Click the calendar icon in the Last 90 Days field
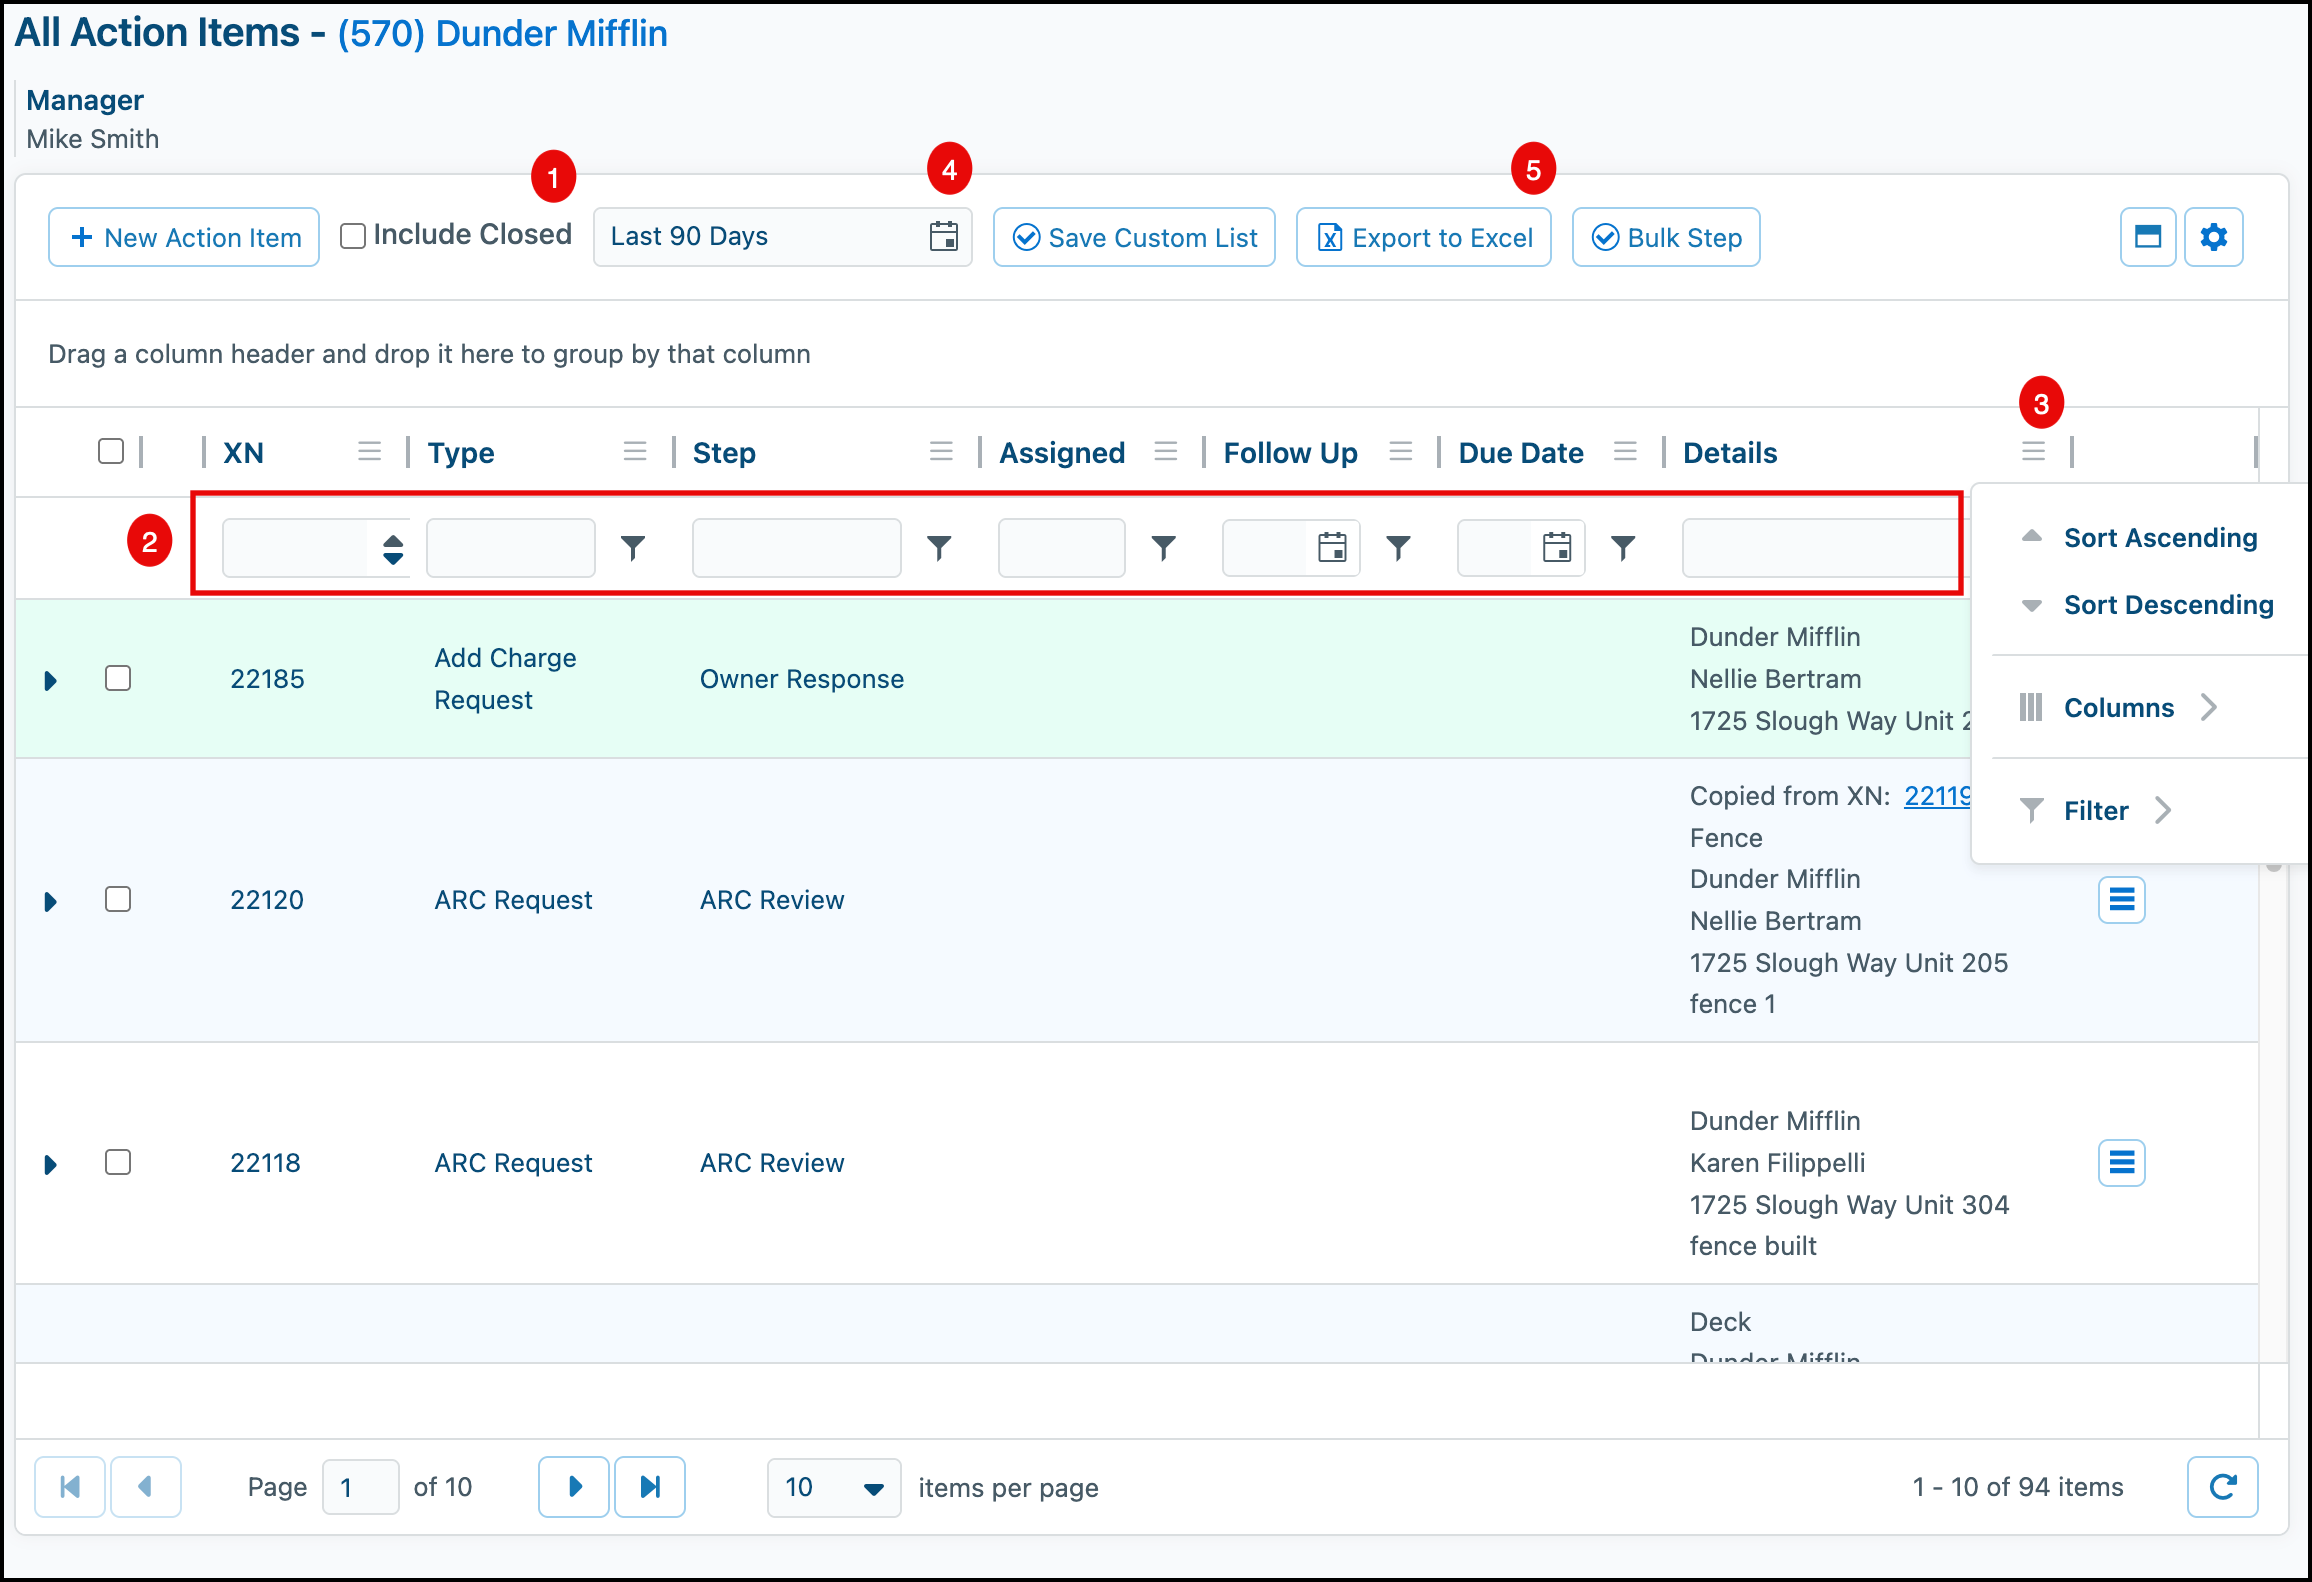This screenshot has height=1582, width=2312. click(943, 236)
